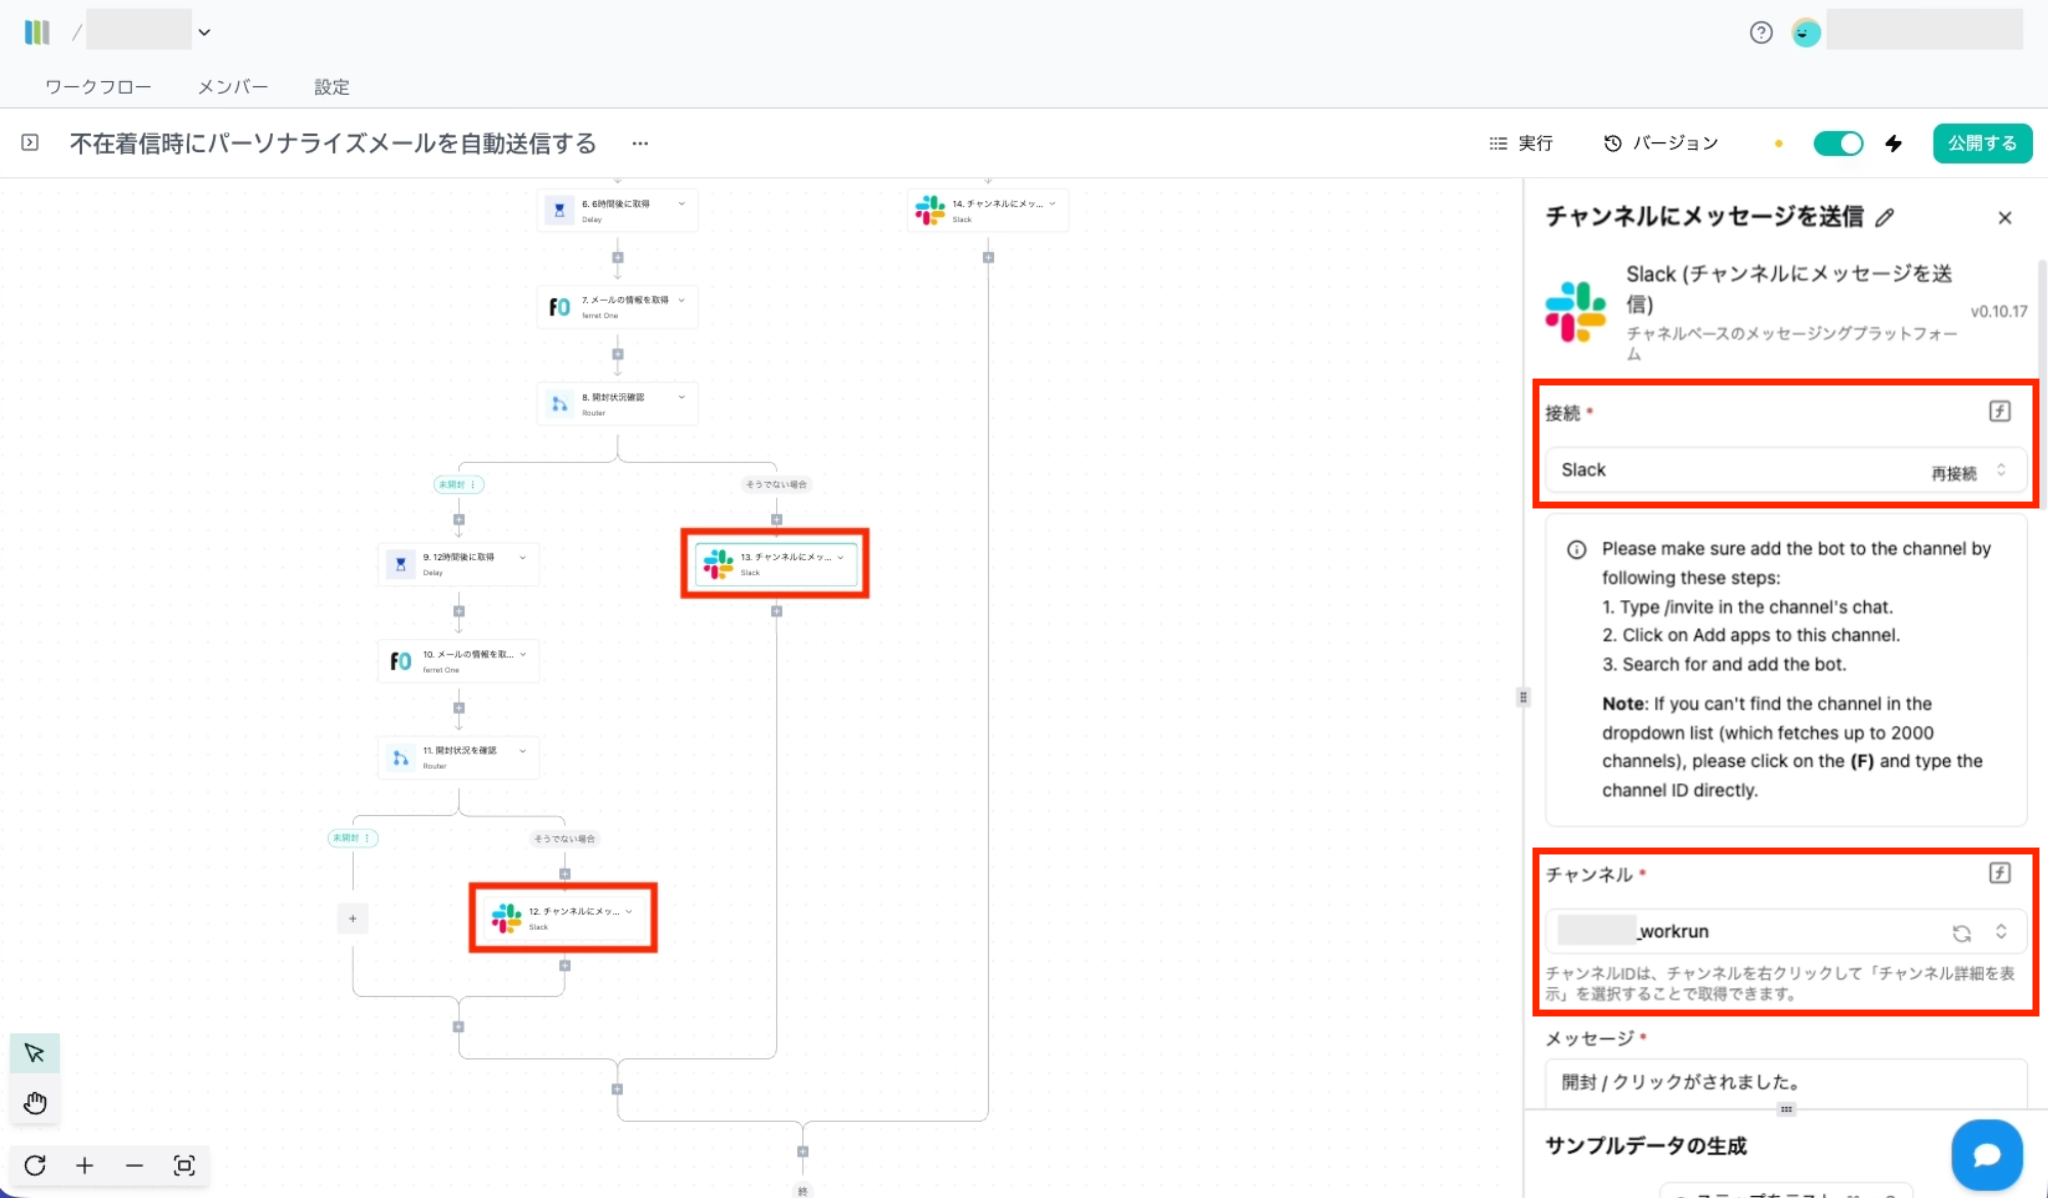Click the fit-to-screen canvas icon
This screenshot has height=1198, width=2048.
184,1165
